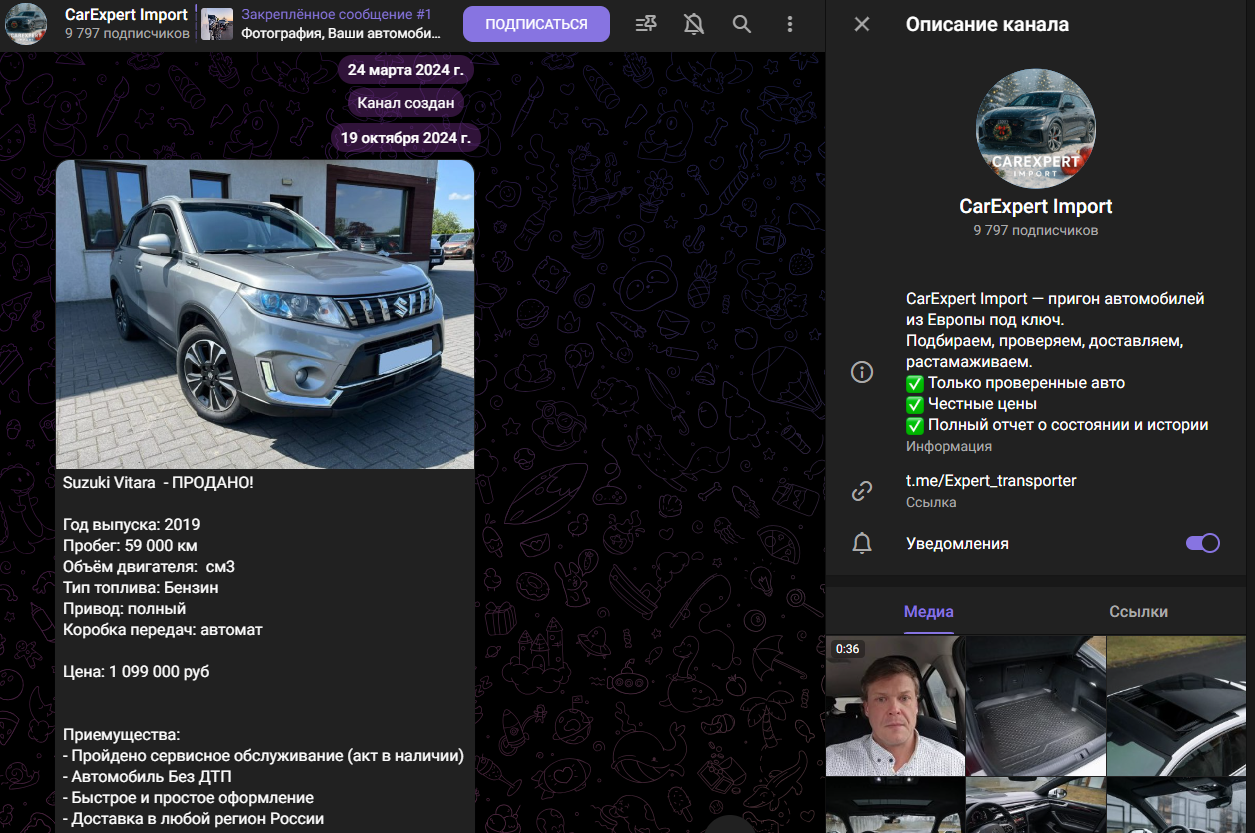Click the Описание канала panel title

(987, 24)
